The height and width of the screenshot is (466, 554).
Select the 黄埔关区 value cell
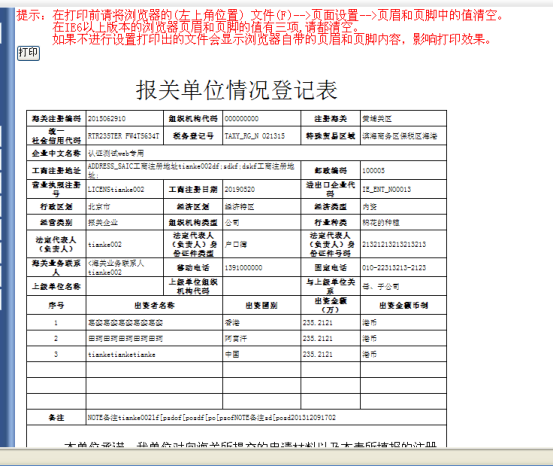coord(403,119)
